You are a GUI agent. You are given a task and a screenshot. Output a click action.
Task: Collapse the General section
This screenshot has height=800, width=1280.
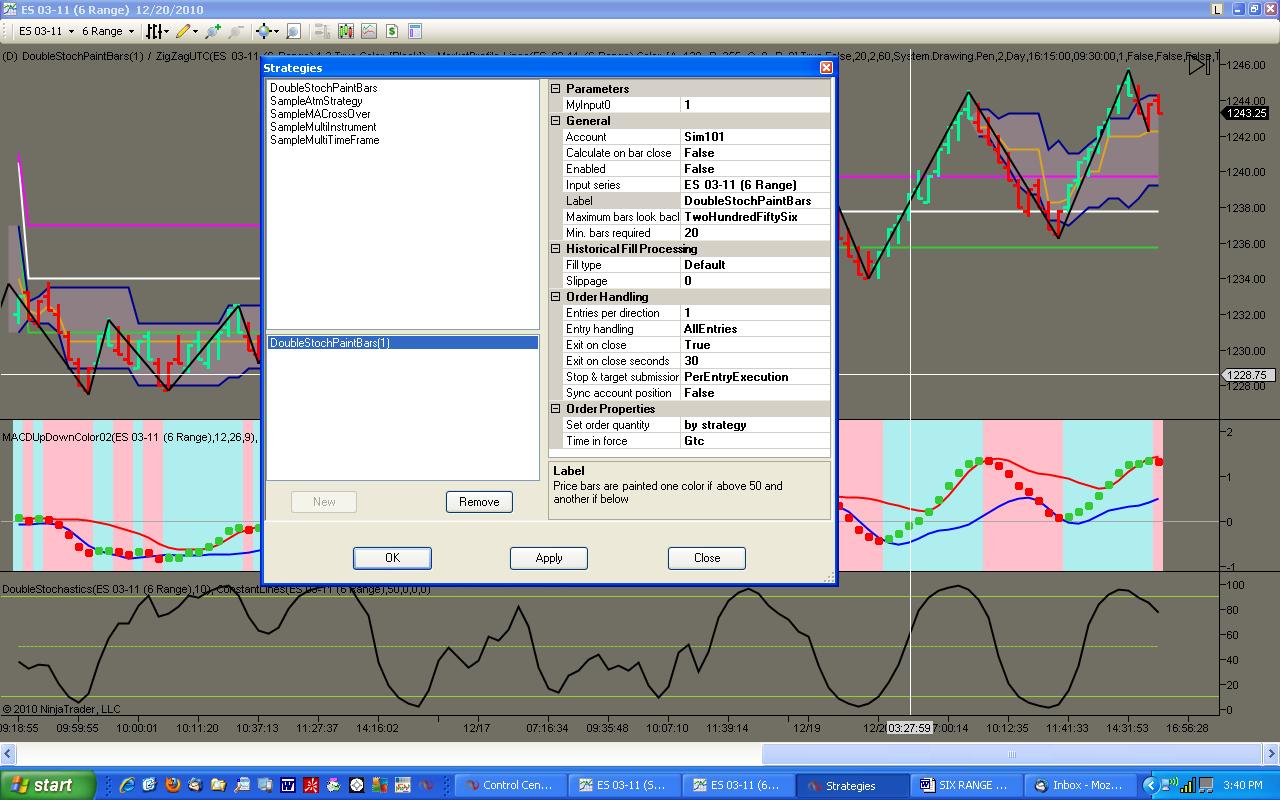point(556,121)
